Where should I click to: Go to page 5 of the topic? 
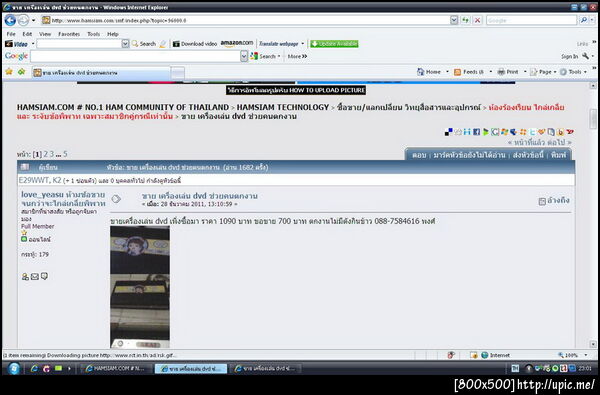65,154
